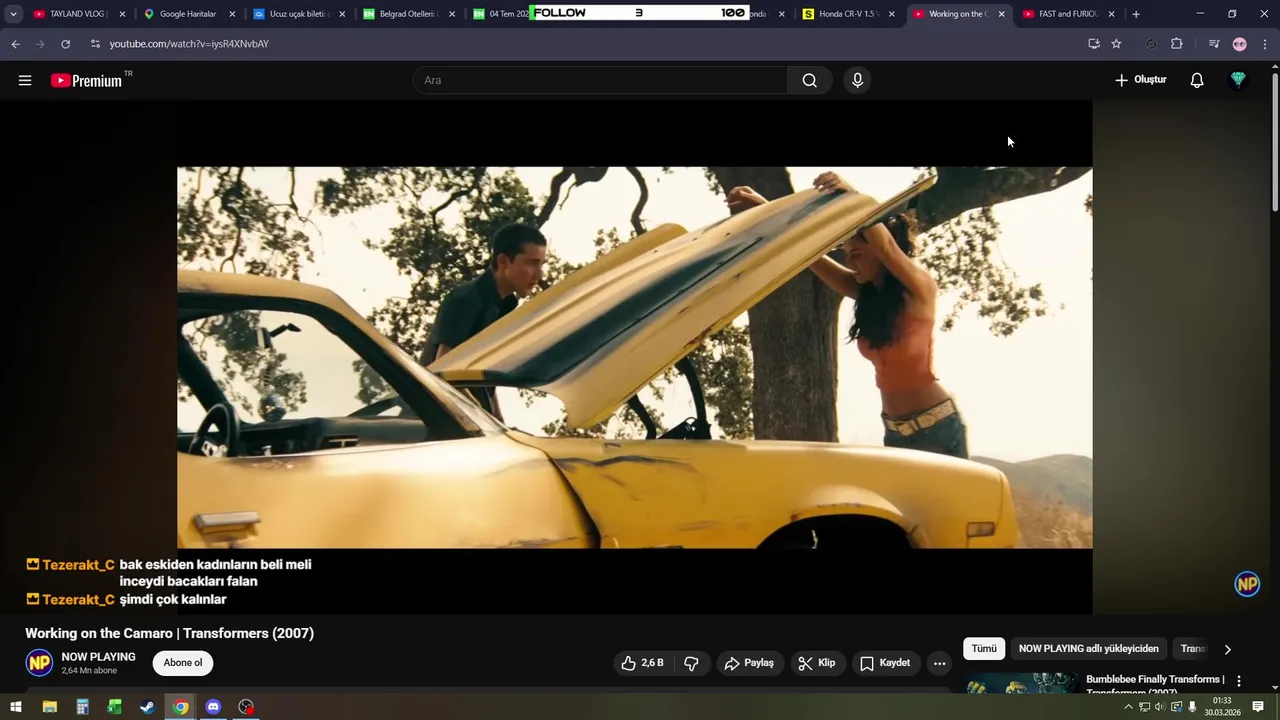Go back in browser history

pos(15,44)
